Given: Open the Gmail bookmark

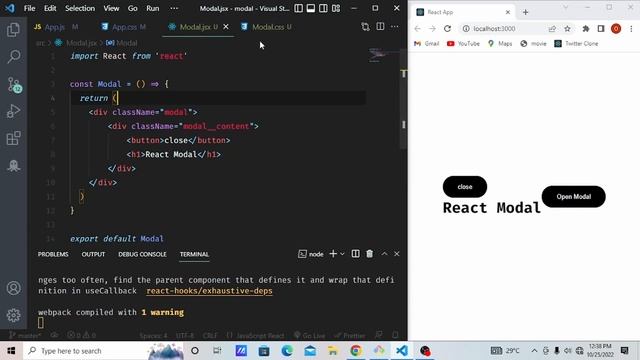Looking at the screenshot, I should click(x=427, y=44).
